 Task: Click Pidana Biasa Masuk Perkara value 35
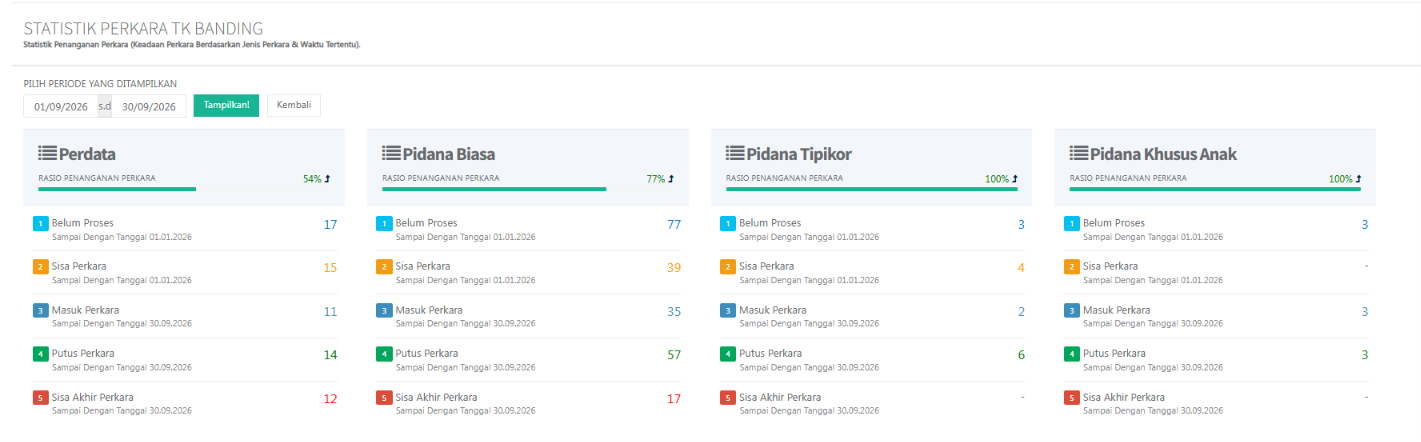(674, 312)
